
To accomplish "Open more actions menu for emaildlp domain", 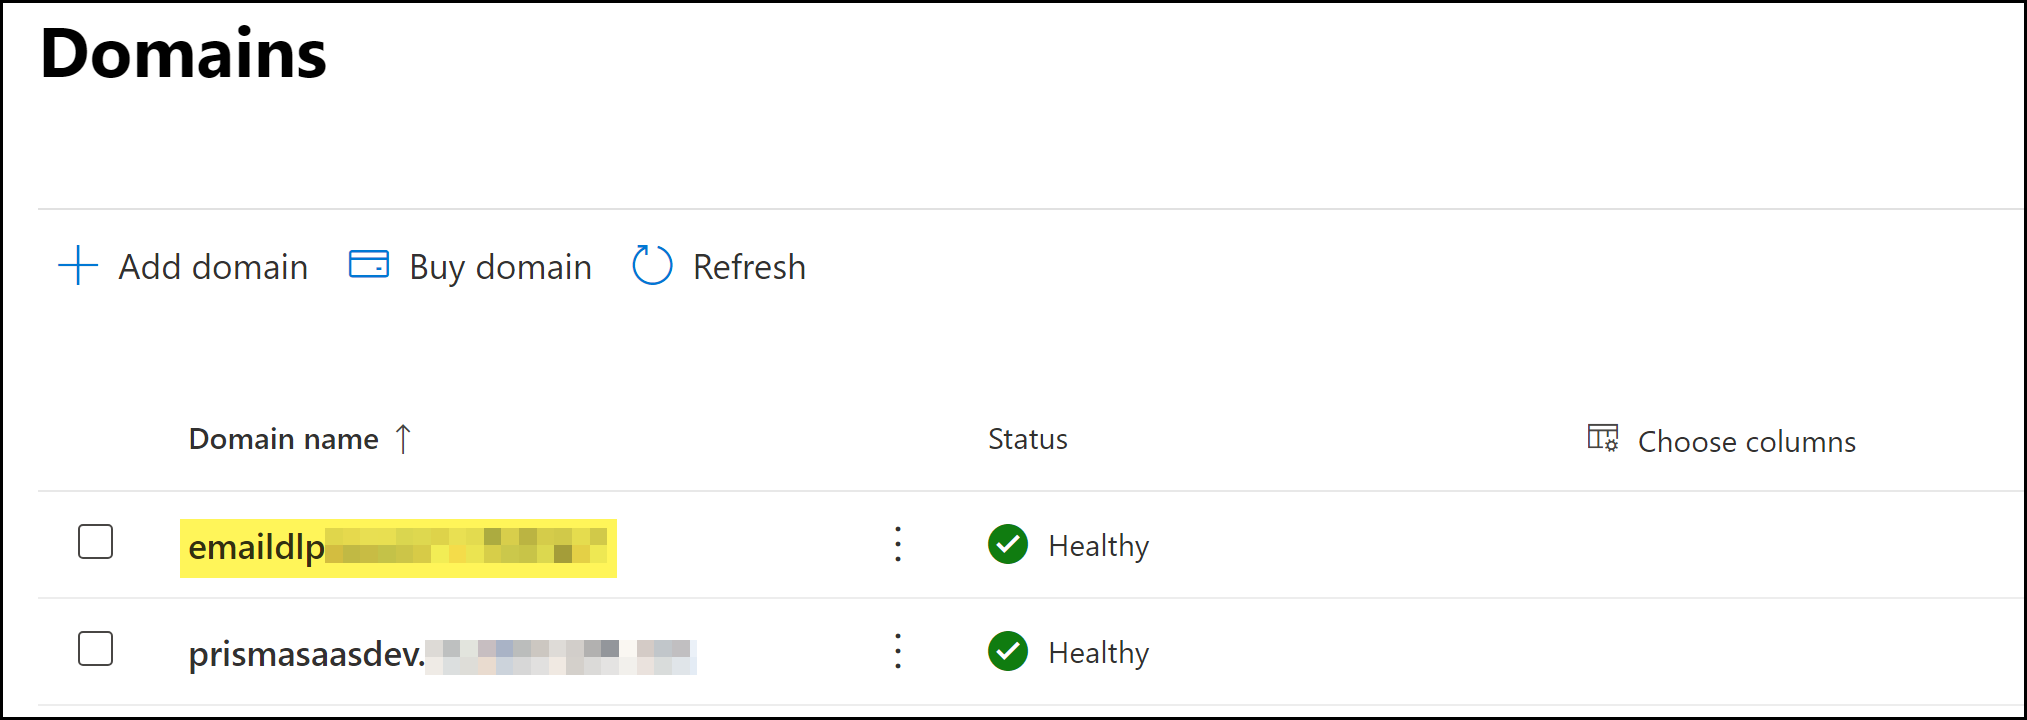I will click(898, 545).
